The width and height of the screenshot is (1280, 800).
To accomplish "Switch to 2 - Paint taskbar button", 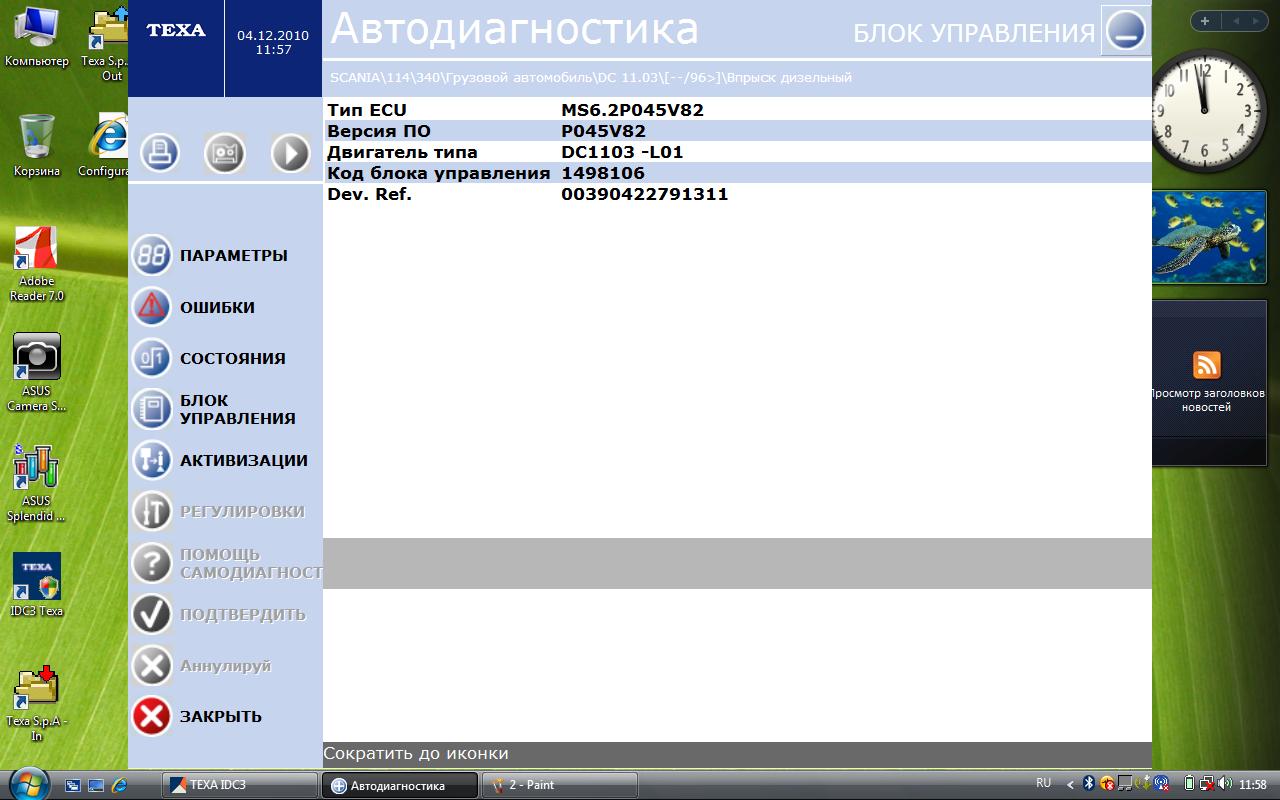I will click(560, 785).
